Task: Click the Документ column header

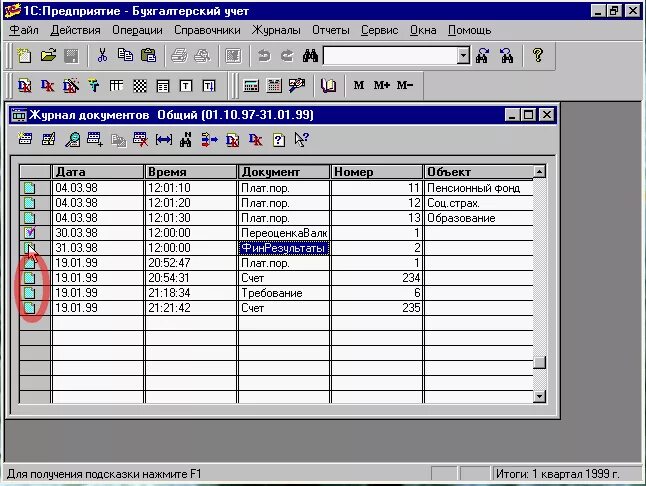Action: (x=284, y=172)
